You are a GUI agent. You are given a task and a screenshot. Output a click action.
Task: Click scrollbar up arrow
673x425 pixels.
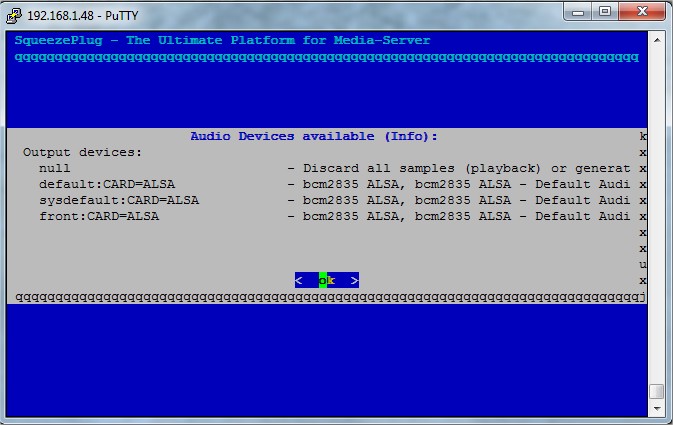tap(657, 40)
